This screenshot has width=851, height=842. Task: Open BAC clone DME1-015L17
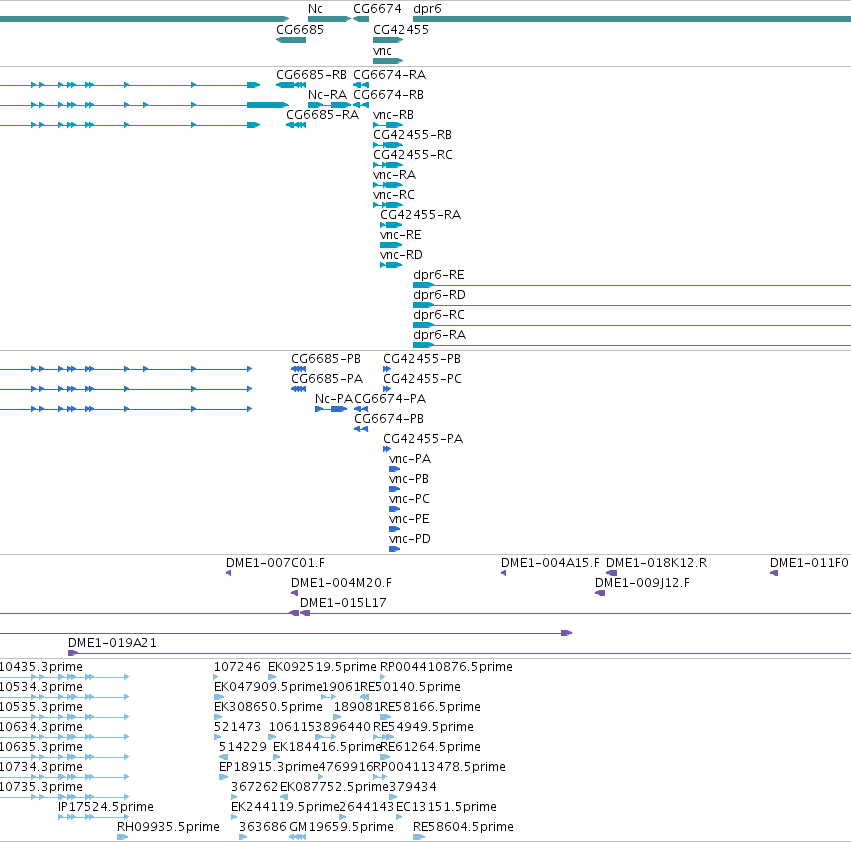(x=343, y=603)
